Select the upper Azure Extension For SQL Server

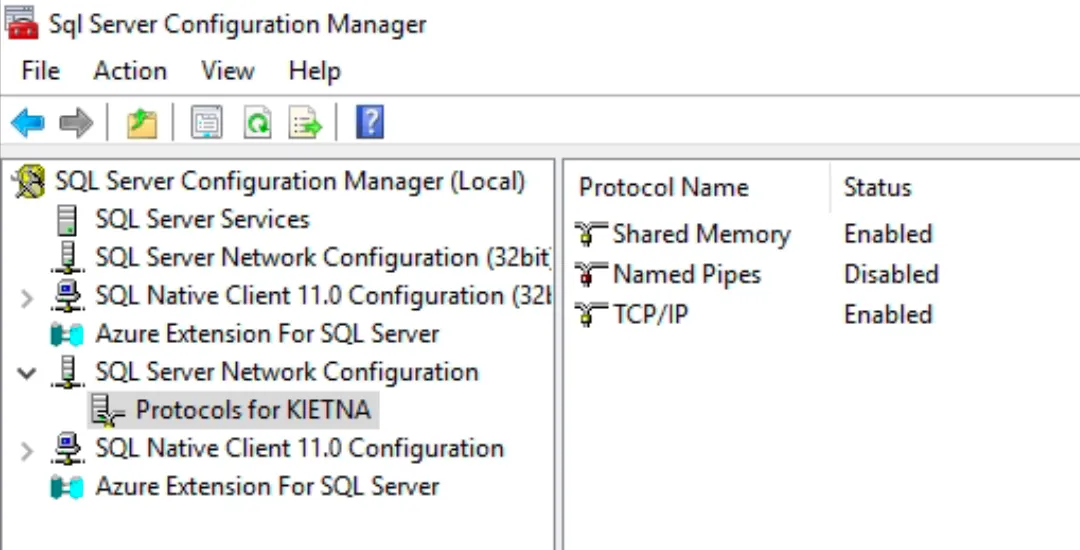267,335
